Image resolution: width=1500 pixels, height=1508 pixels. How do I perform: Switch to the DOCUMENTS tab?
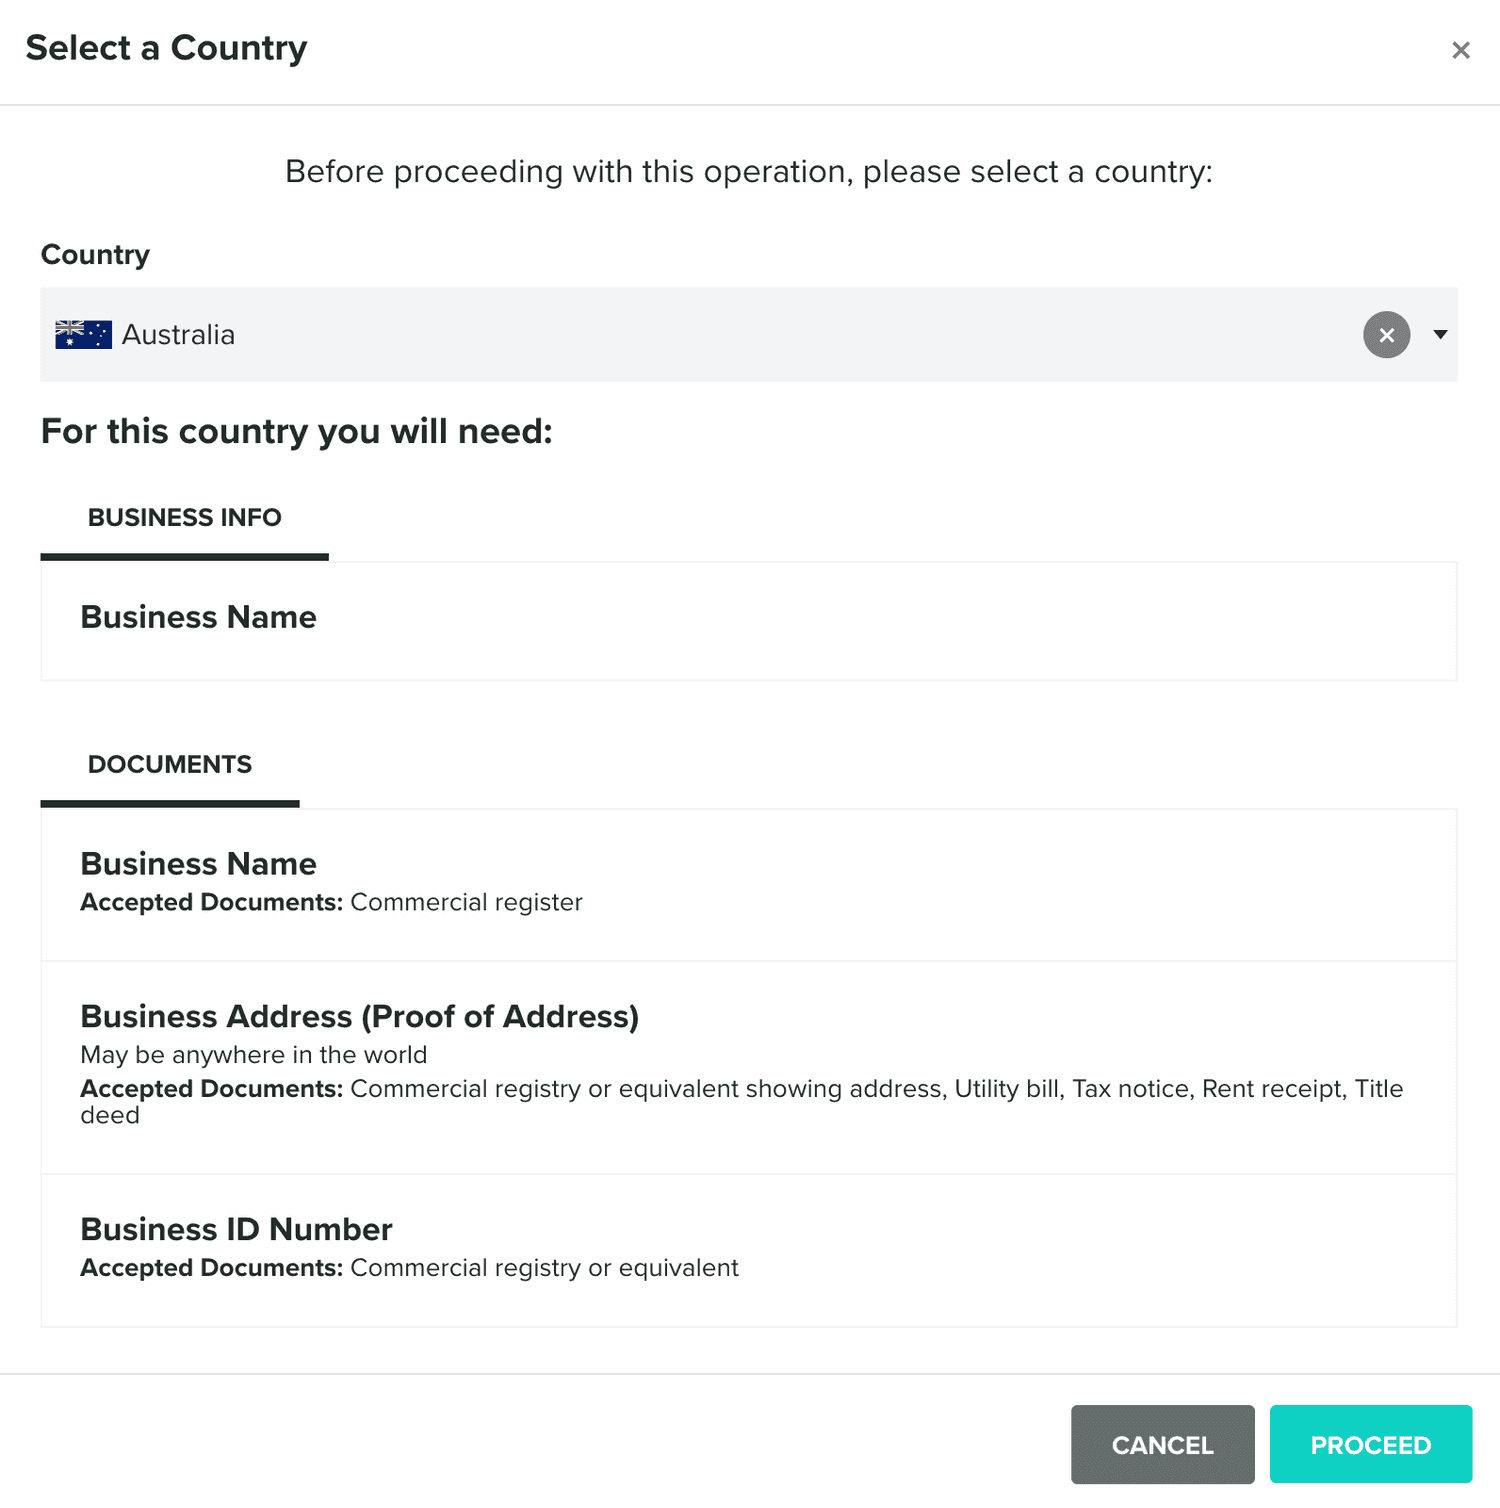(170, 765)
